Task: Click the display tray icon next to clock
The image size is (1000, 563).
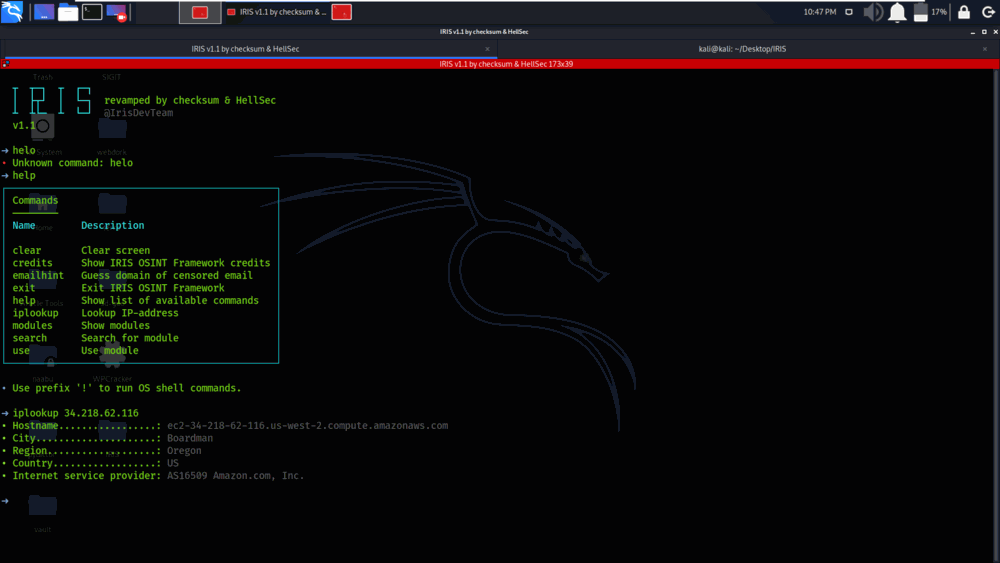Action: pos(849,12)
